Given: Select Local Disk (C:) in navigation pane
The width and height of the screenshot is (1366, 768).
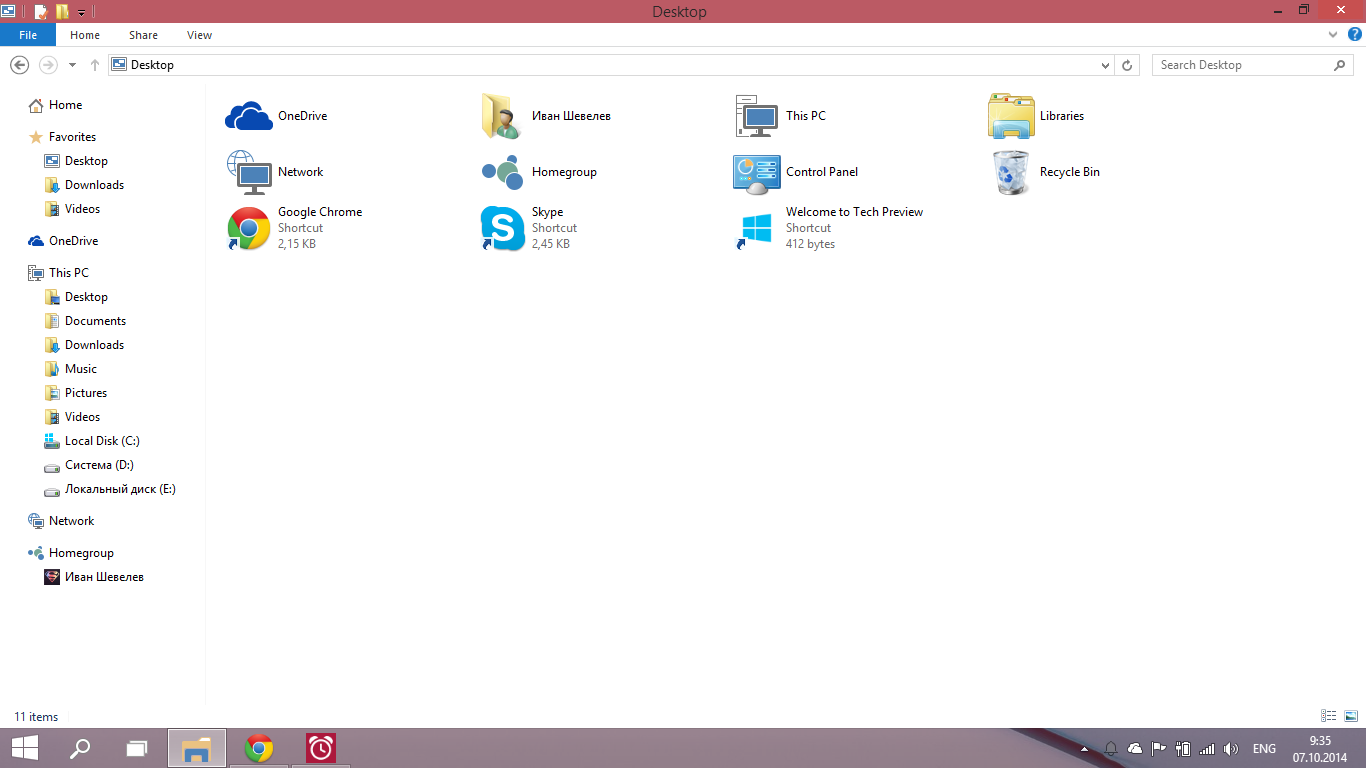Looking at the screenshot, I should coord(102,441).
